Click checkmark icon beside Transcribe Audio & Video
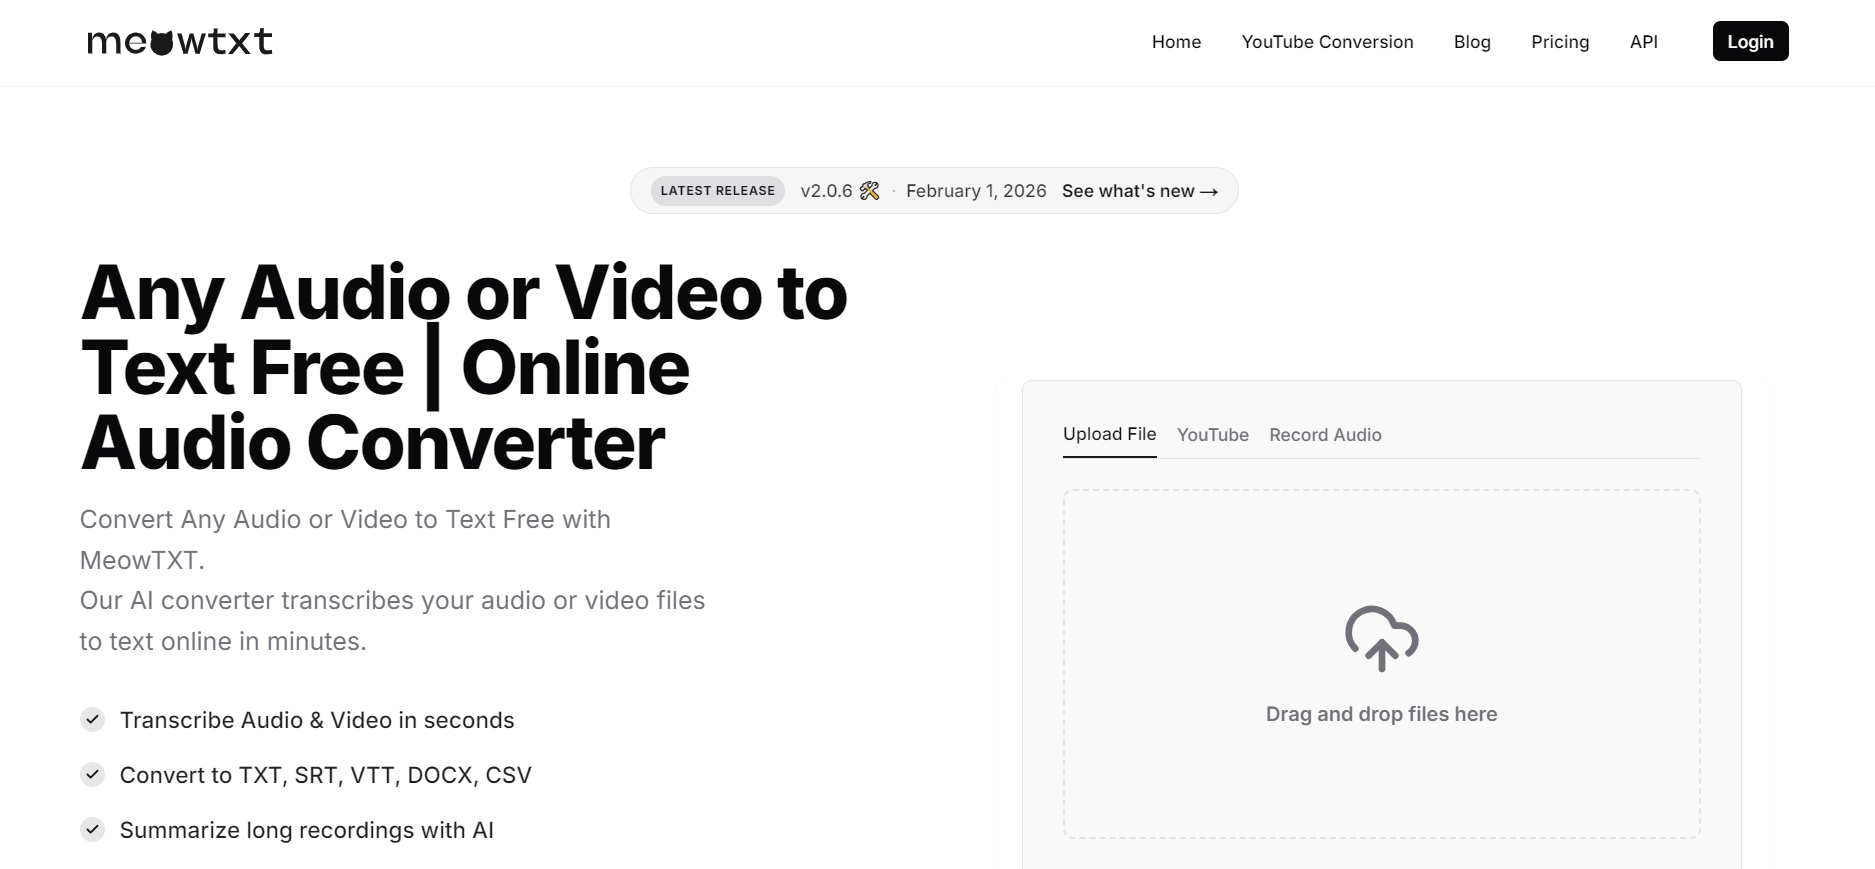The height and width of the screenshot is (869, 1875). pyautogui.click(x=93, y=720)
